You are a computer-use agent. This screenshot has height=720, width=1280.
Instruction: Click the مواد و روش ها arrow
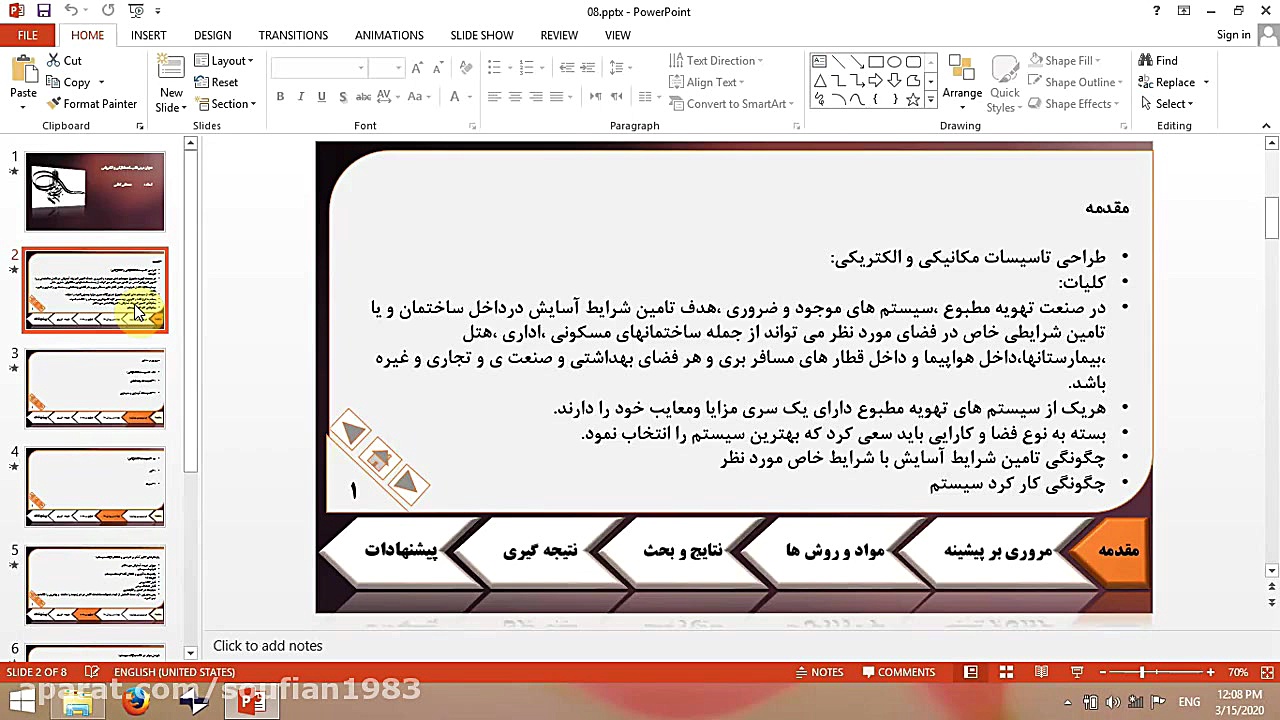click(x=826, y=551)
